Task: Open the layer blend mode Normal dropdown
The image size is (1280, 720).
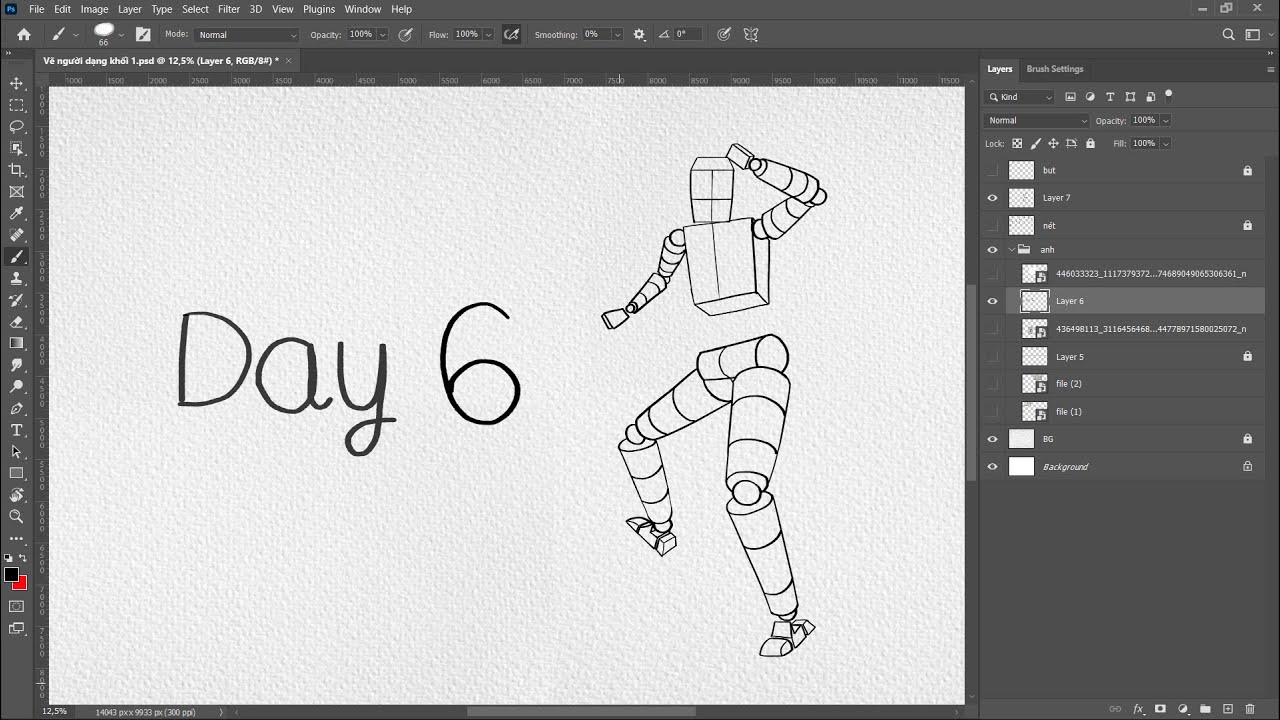Action: pos(1036,121)
